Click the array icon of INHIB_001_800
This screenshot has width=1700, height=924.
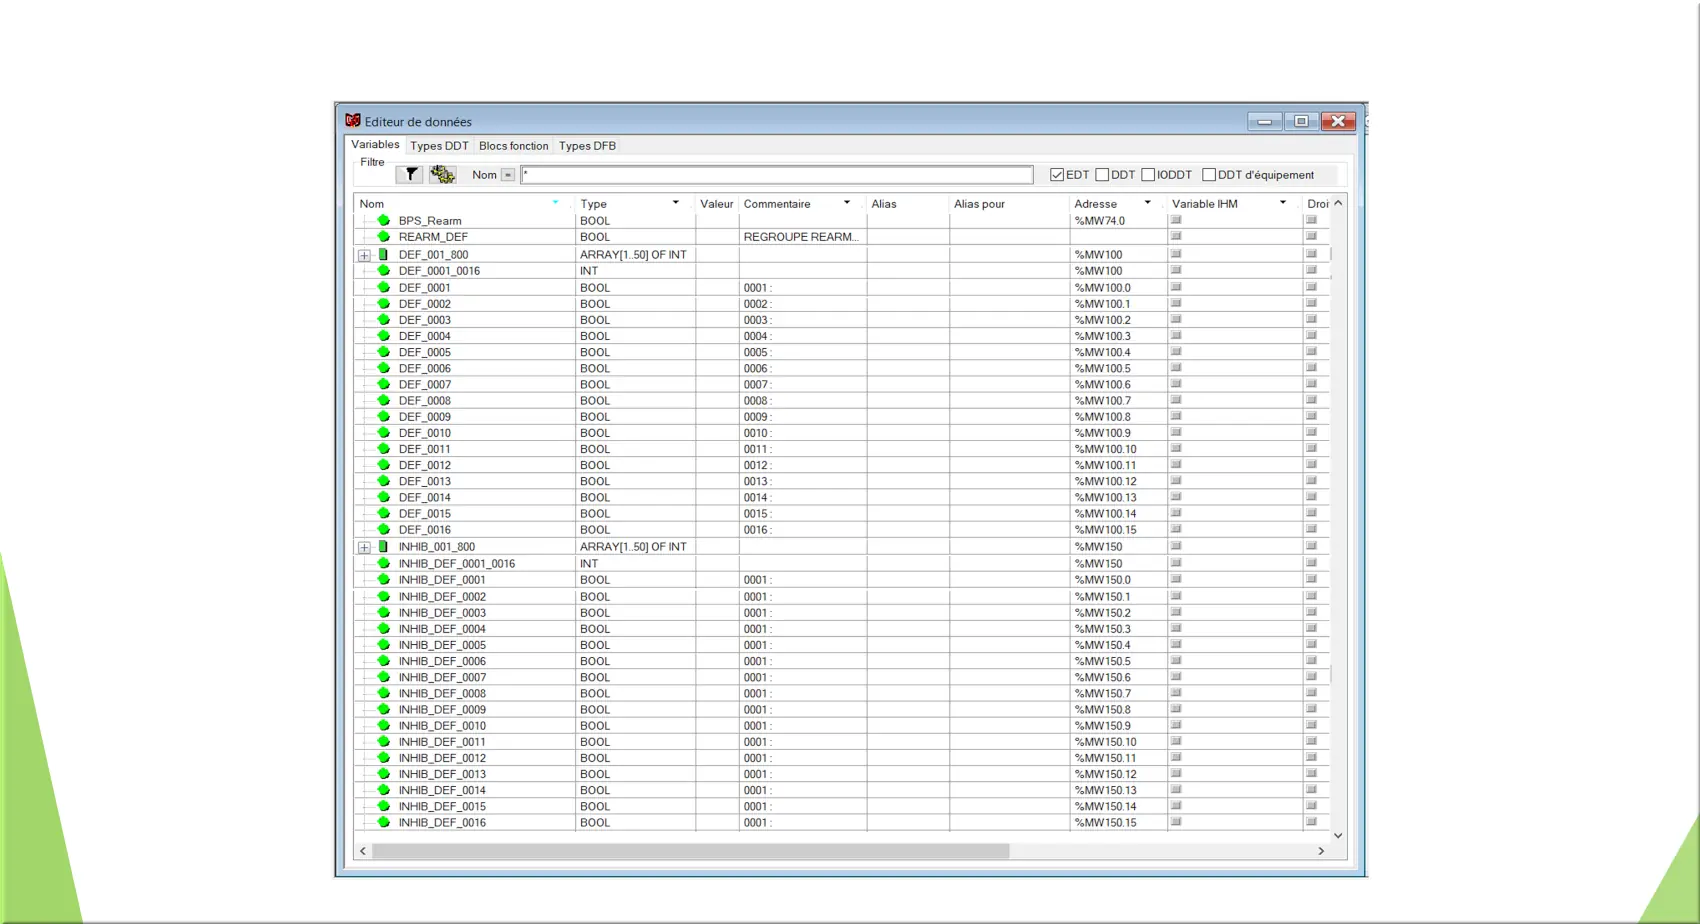(x=383, y=547)
